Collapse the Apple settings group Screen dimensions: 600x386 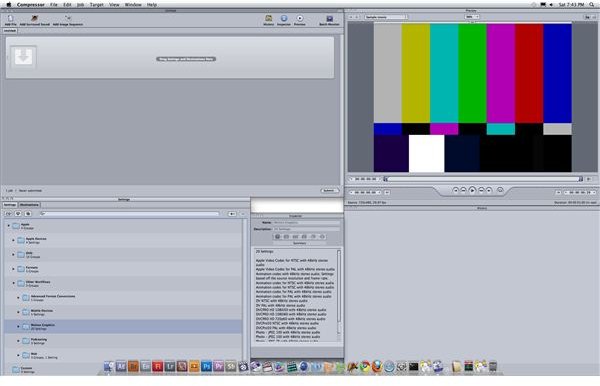coord(8,226)
